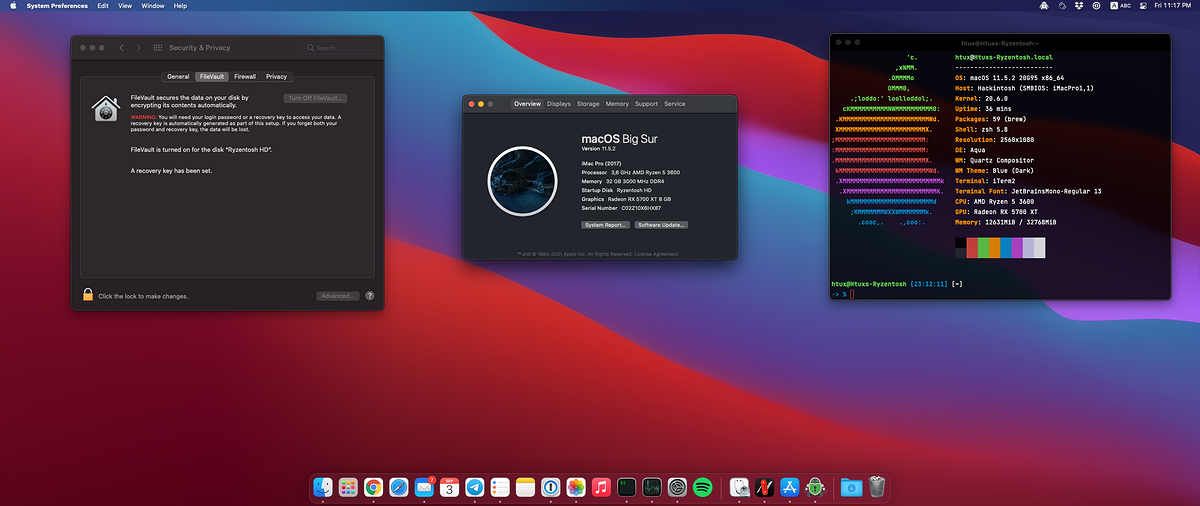1200x506 pixels.
Task: Open the Notes app in the dock
Action: pyautogui.click(x=525, y=487)
